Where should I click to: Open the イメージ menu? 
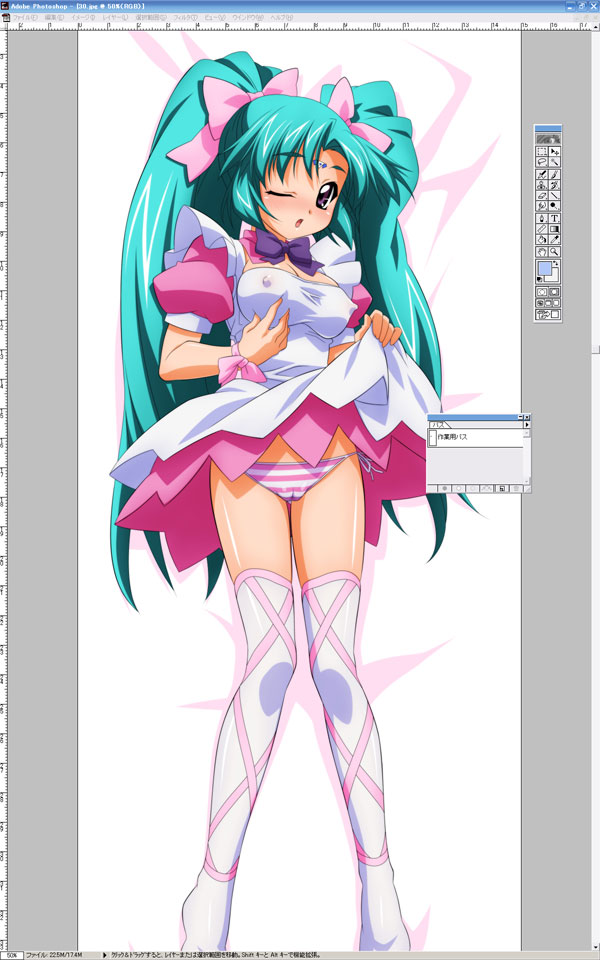(x=83, y=18)
